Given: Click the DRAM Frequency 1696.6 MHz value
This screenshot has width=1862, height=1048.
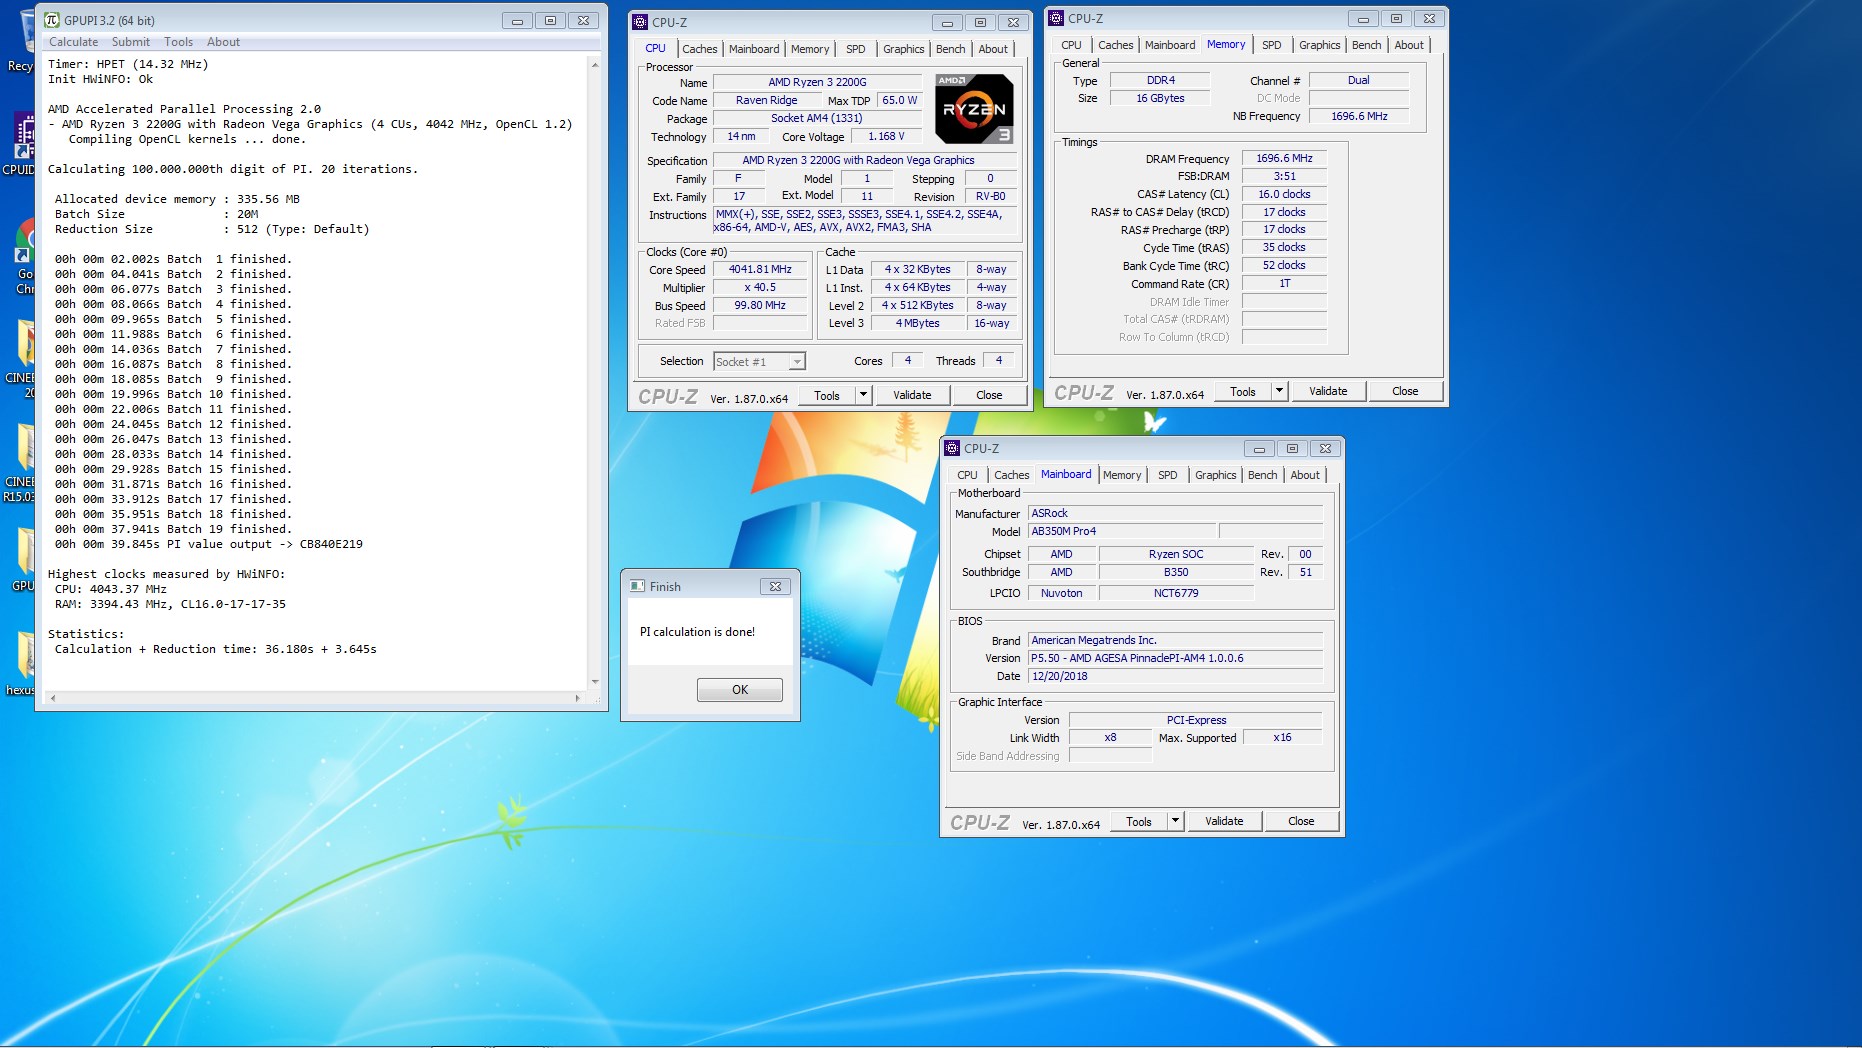Looking at the screenshot, I should click(1284, 158).
